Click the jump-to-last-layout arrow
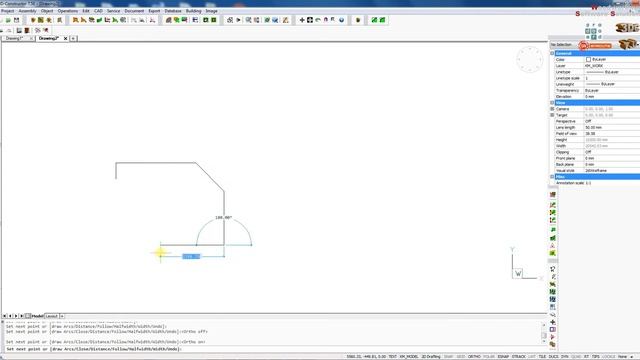Image resolution: width=640 pixels, height=360 pixels. [x=22, y=316]
